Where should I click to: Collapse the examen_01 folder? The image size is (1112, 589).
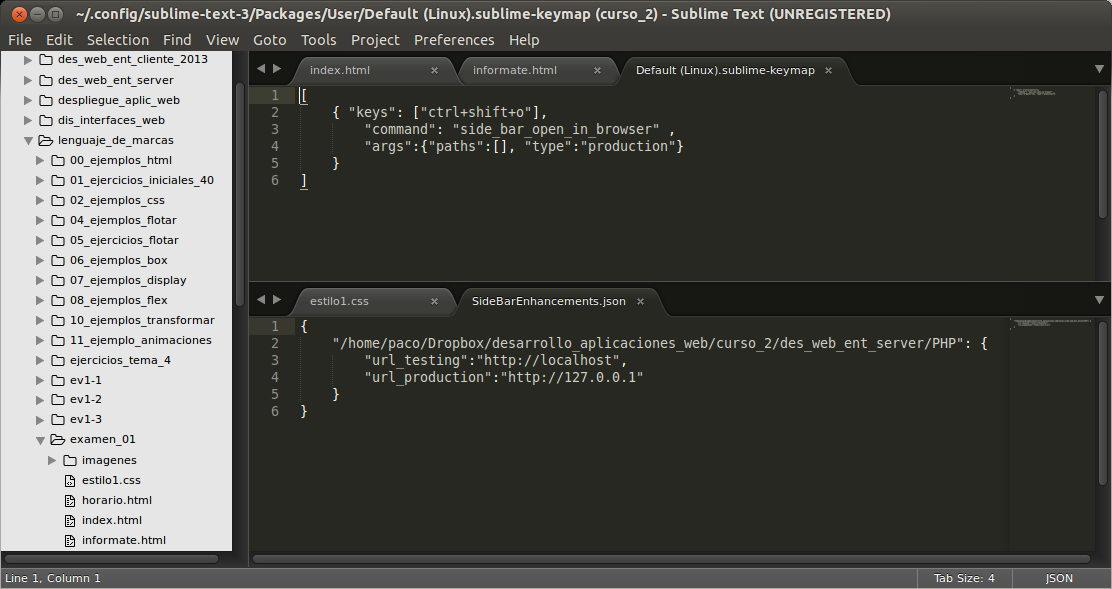click(41, 439)
